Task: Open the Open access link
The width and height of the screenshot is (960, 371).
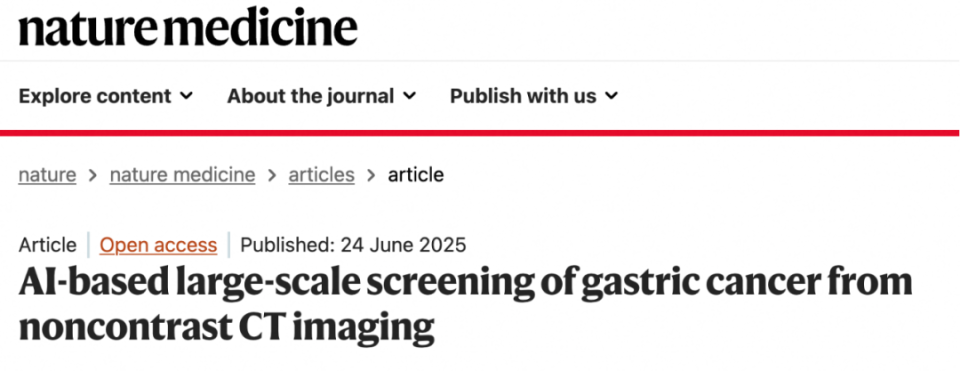Action: coord(158,245)
